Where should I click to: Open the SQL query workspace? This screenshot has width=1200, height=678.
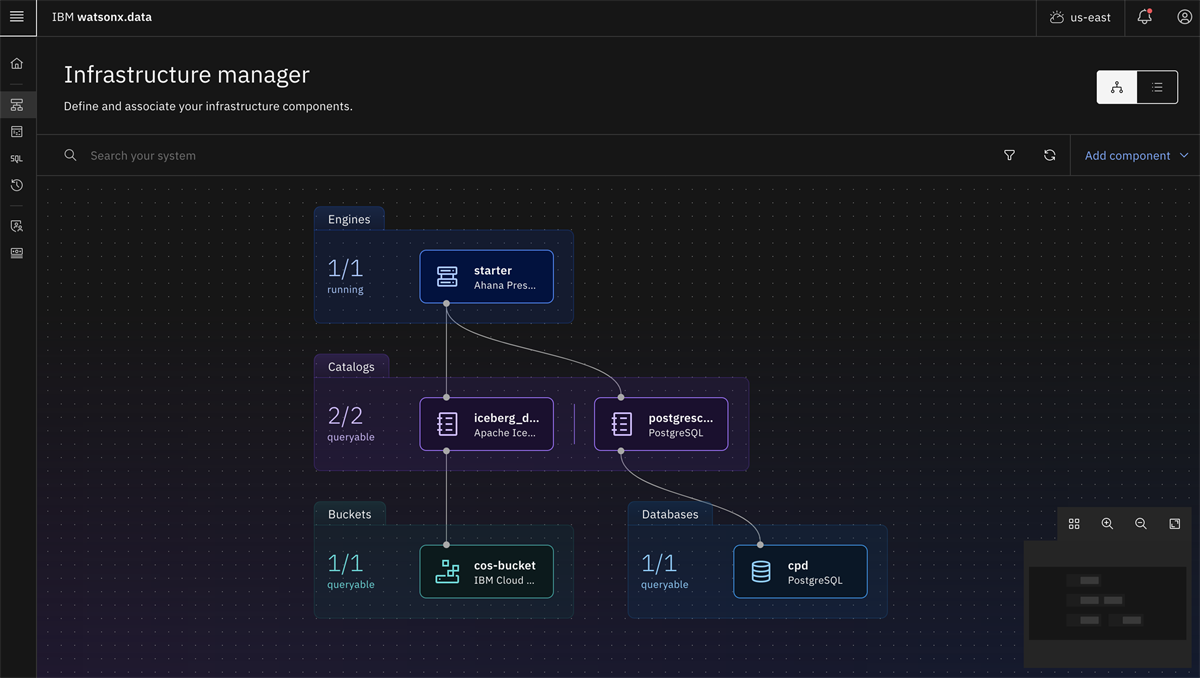pyautogui.click(x=17, y=158)
